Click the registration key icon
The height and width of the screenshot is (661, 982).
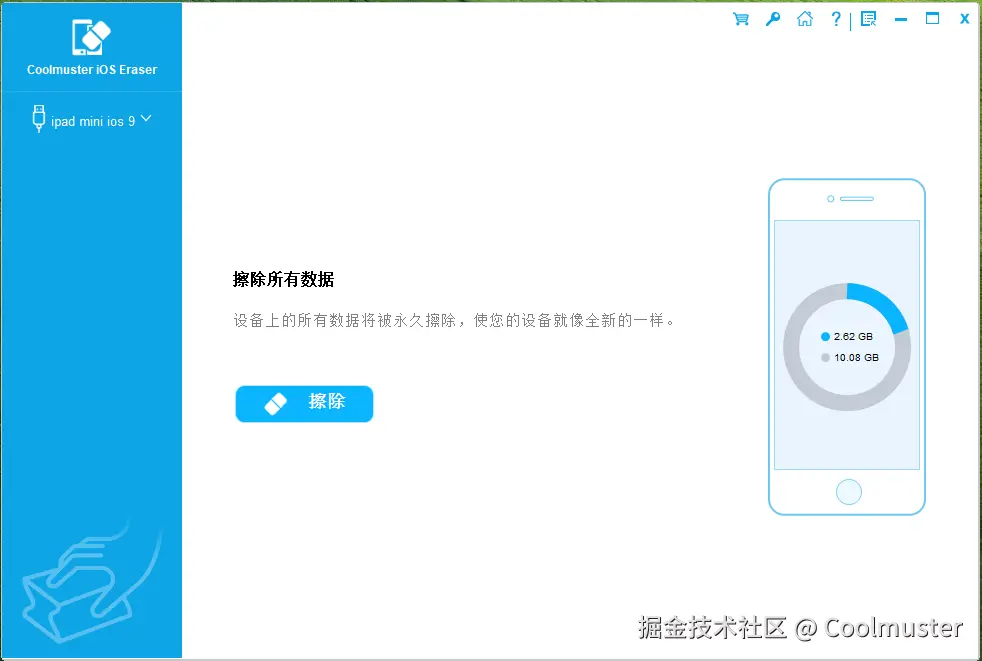click(772, 18)
